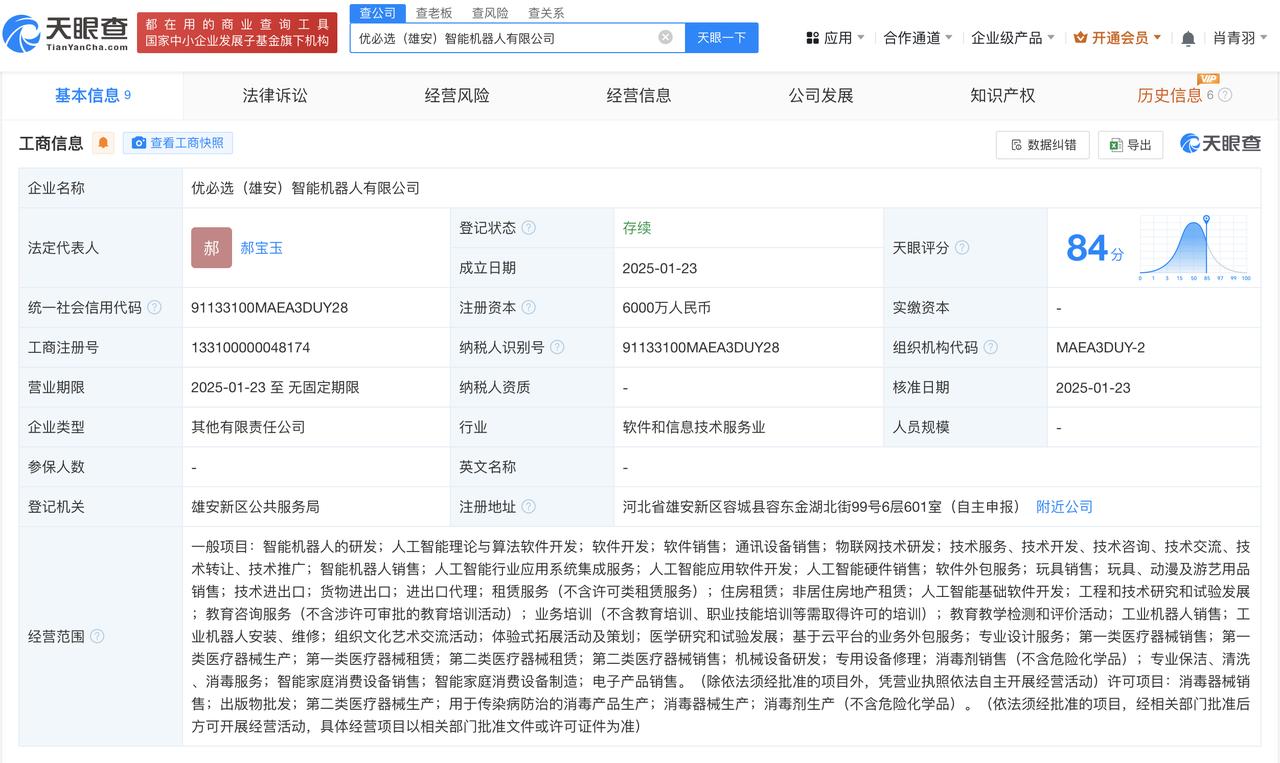This screenshot has height=763, width=1280.
Task: Click help icon next to 天眼评分
Action: (961, 248)
